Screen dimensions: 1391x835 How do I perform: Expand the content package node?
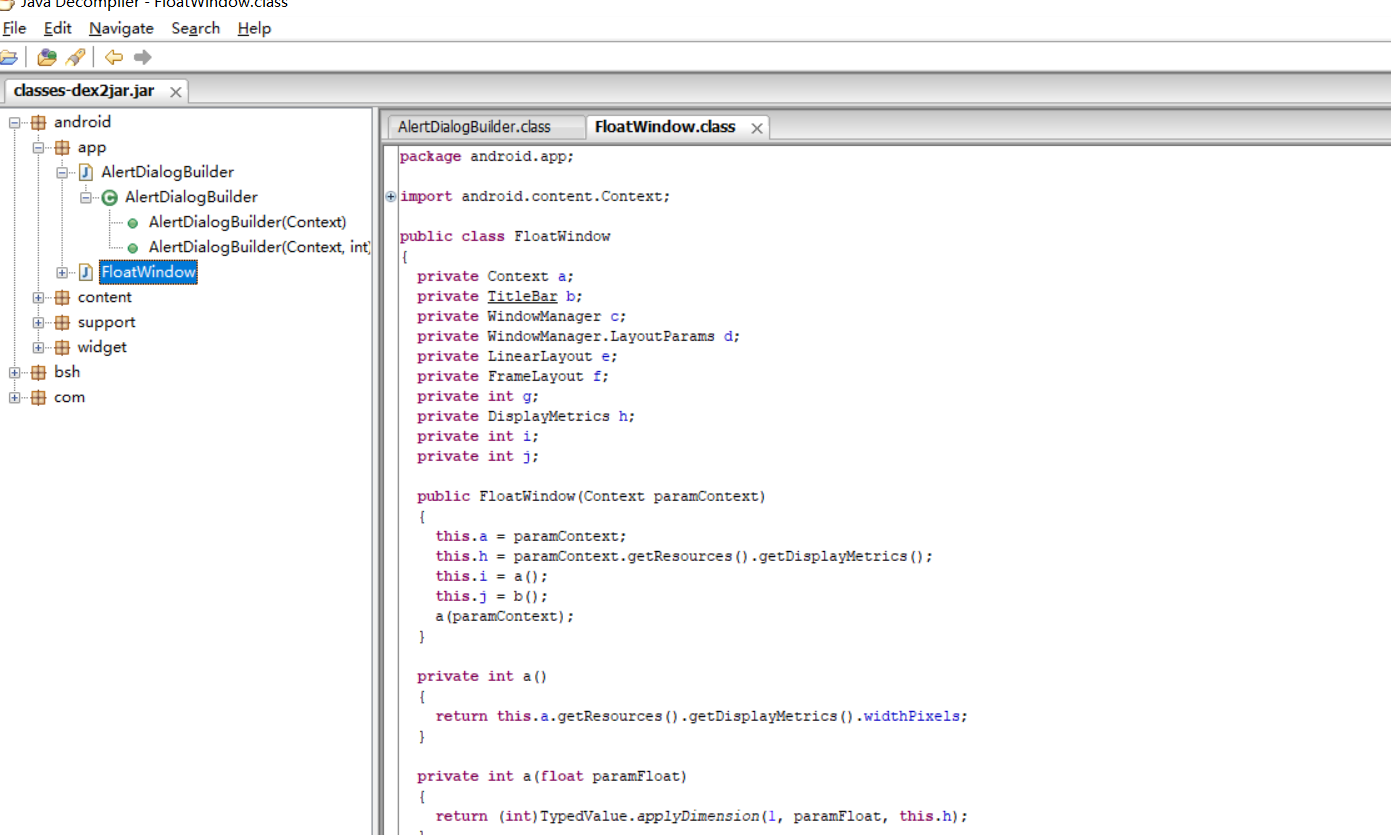click(x=38, y=297)
